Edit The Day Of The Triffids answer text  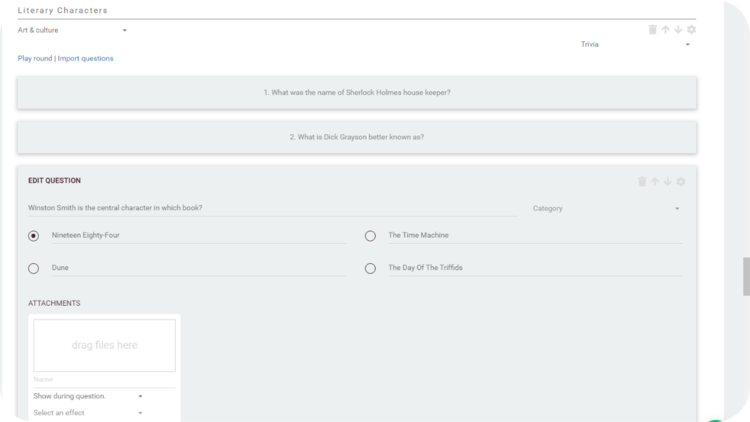point(536,268)
